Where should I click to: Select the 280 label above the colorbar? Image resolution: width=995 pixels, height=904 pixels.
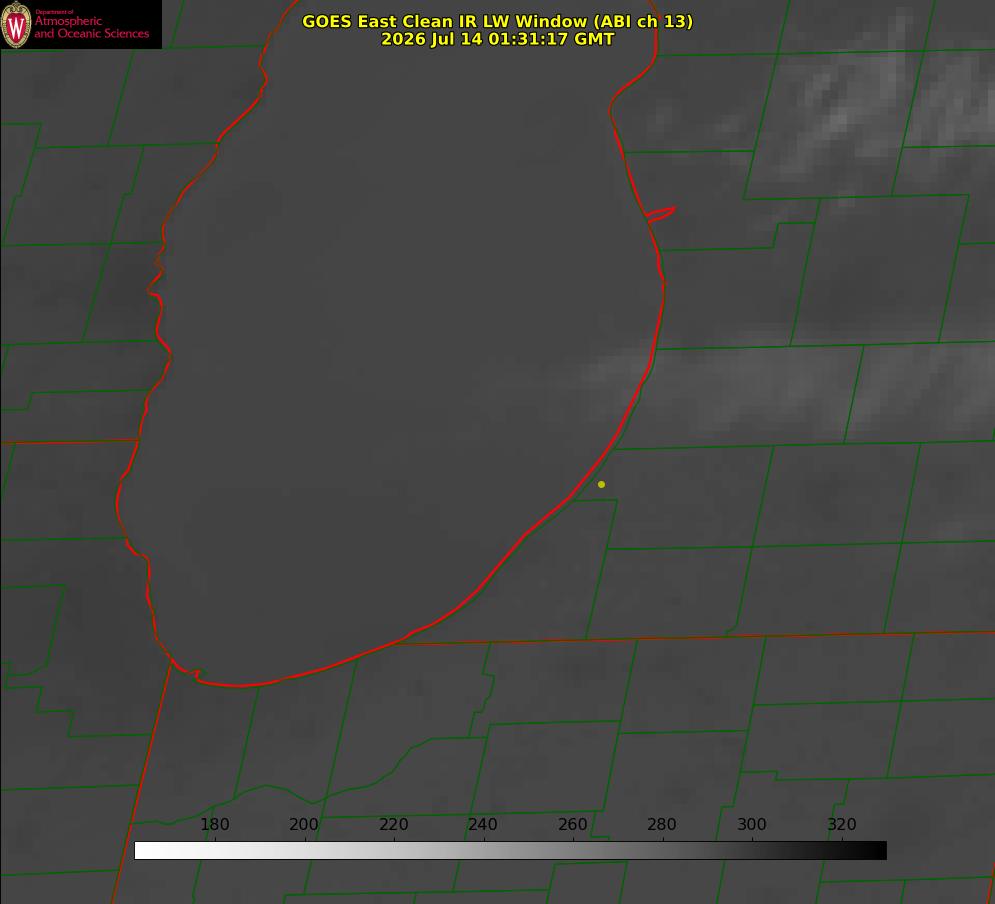662,824
